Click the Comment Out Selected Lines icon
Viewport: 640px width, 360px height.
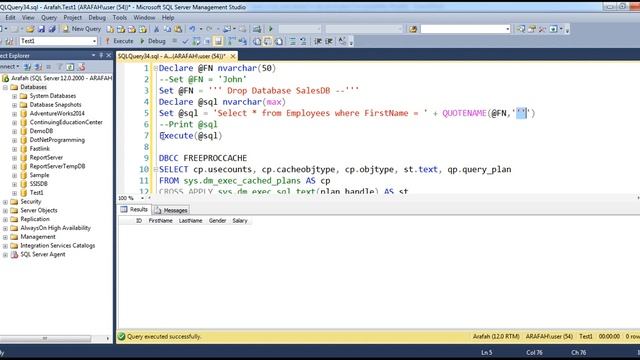pyautogui.click(x=293, y=41)
